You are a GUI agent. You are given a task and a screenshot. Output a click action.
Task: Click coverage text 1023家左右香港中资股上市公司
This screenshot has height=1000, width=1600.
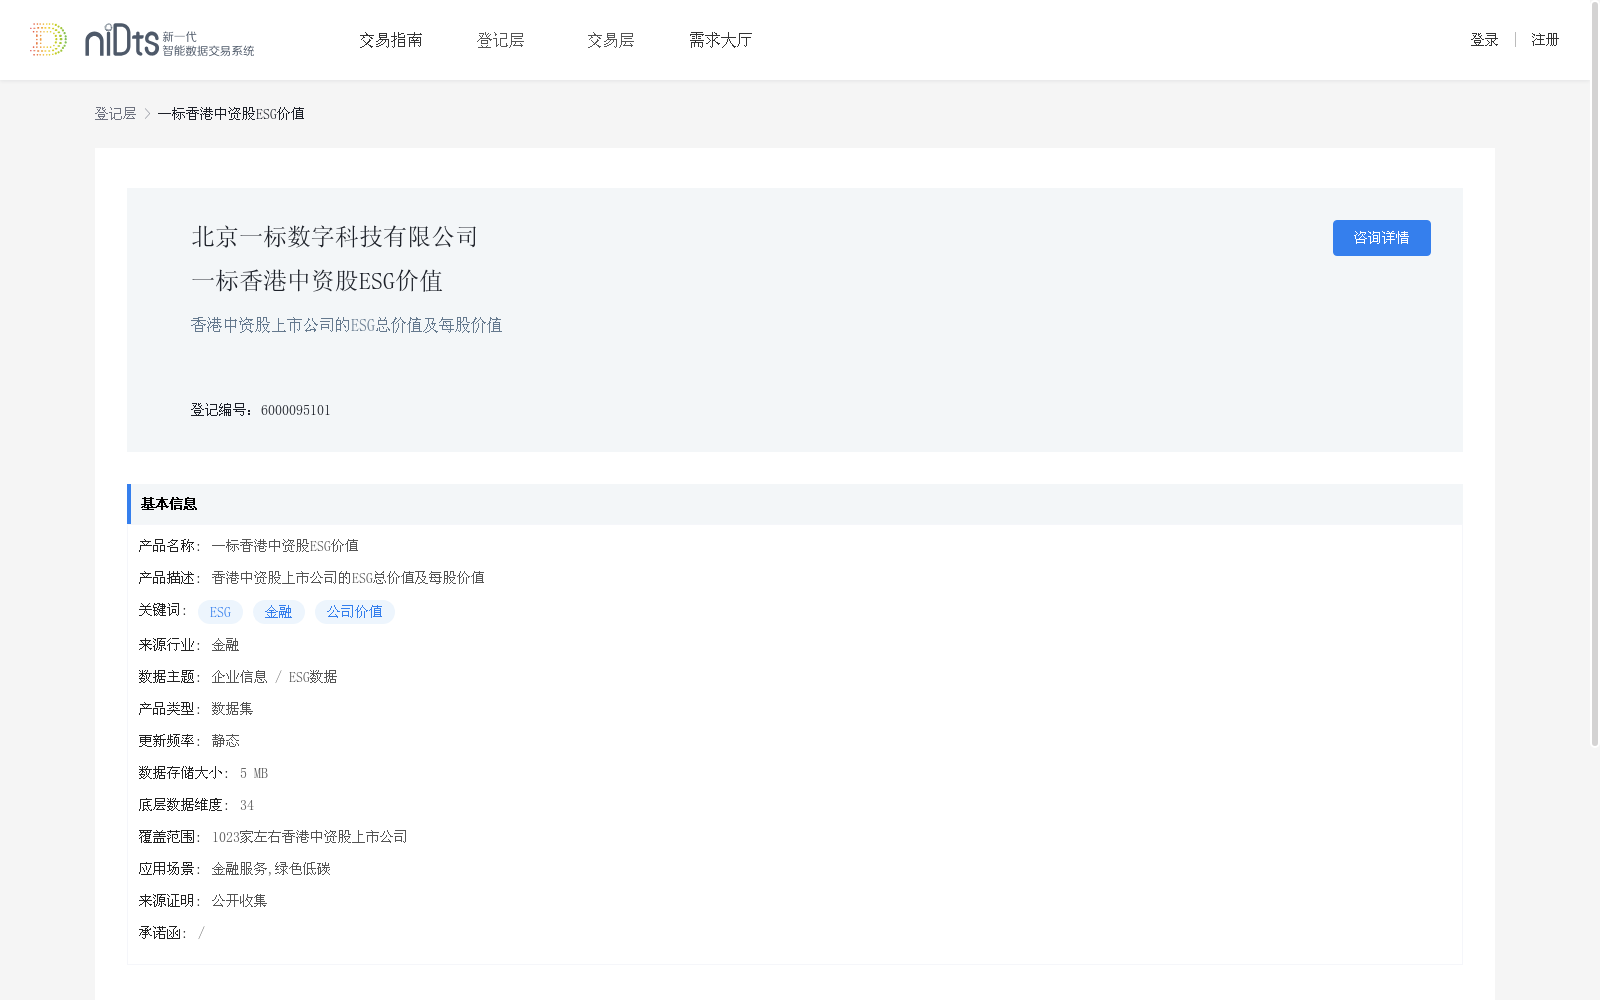(x=309, y=837)
